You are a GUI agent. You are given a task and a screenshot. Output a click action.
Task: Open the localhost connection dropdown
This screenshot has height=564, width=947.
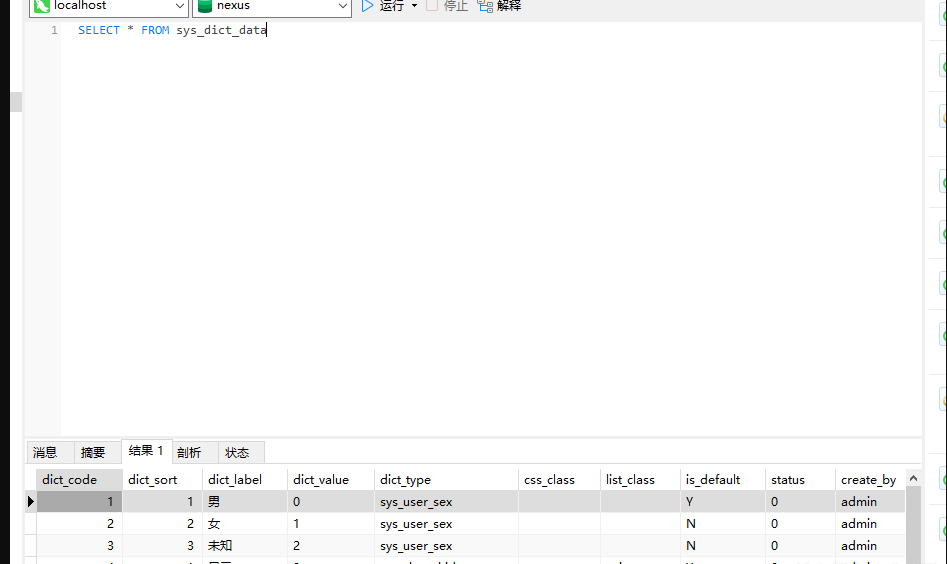pos(181,6)
